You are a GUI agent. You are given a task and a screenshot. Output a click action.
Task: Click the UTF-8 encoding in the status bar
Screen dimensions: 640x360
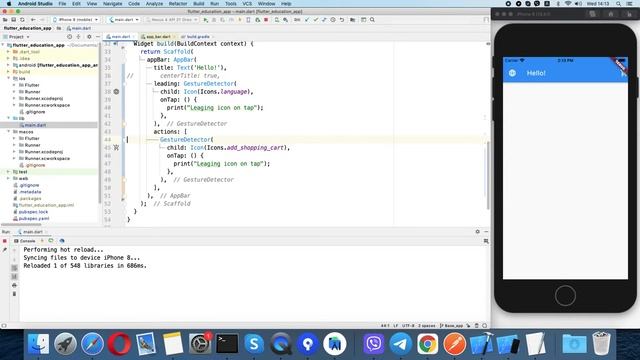[408, 326]
